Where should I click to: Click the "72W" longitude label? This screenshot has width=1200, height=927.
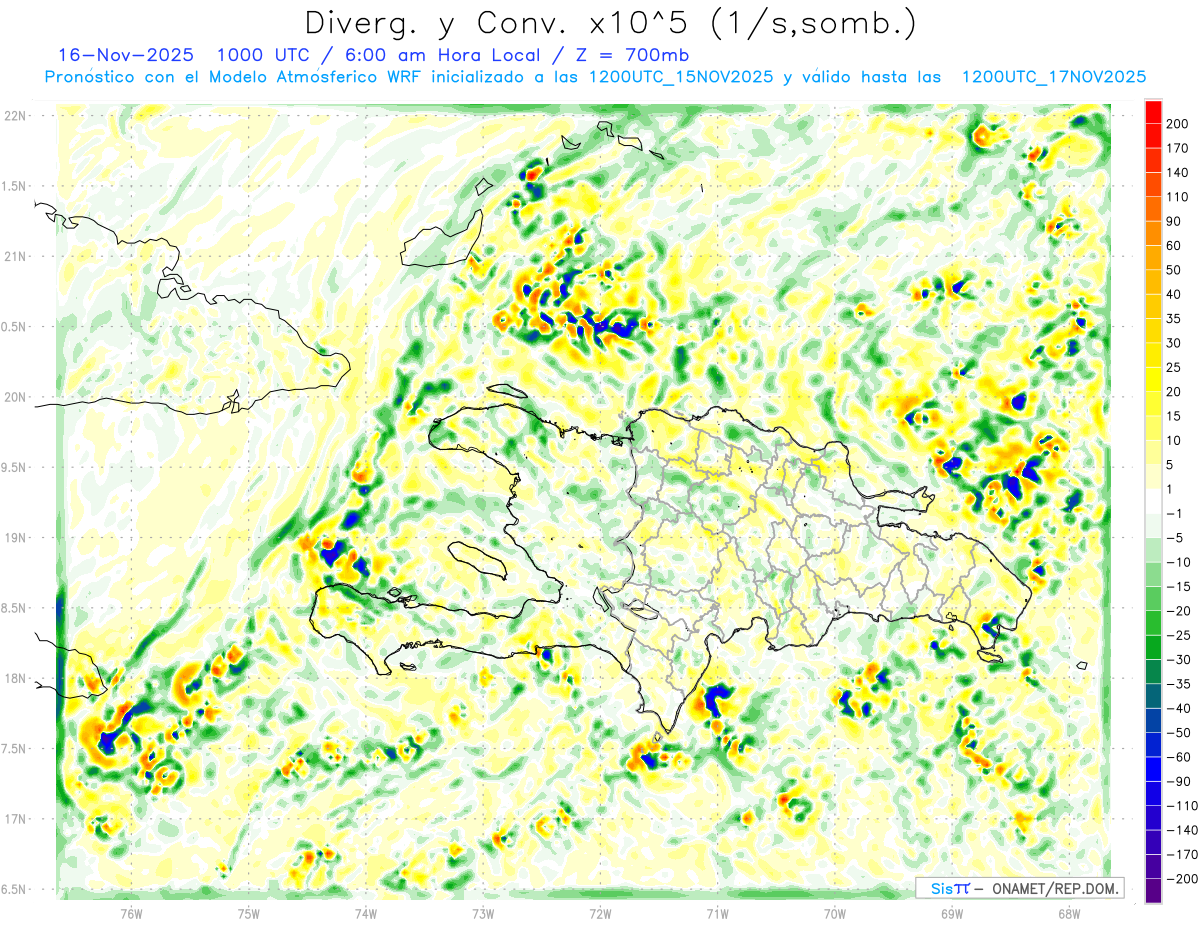(x=600, y=913)
